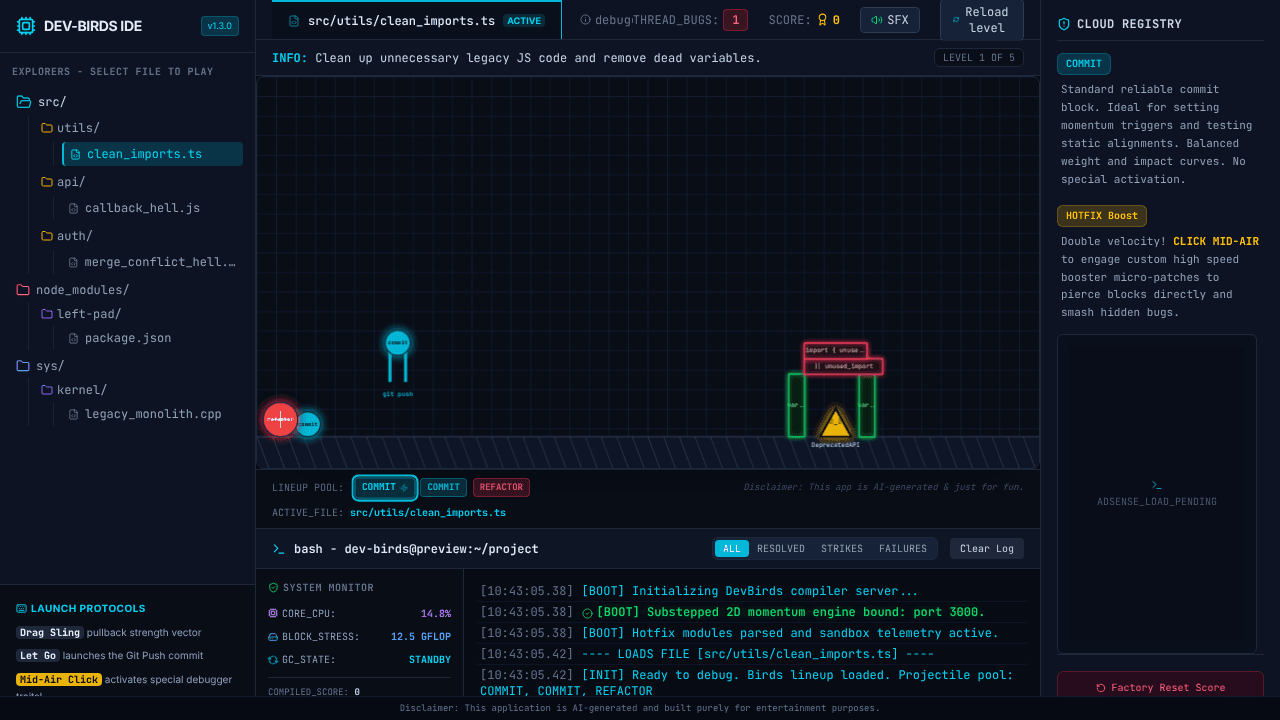
Task: Toggle the SFX sound button
Action: (889, 20)
